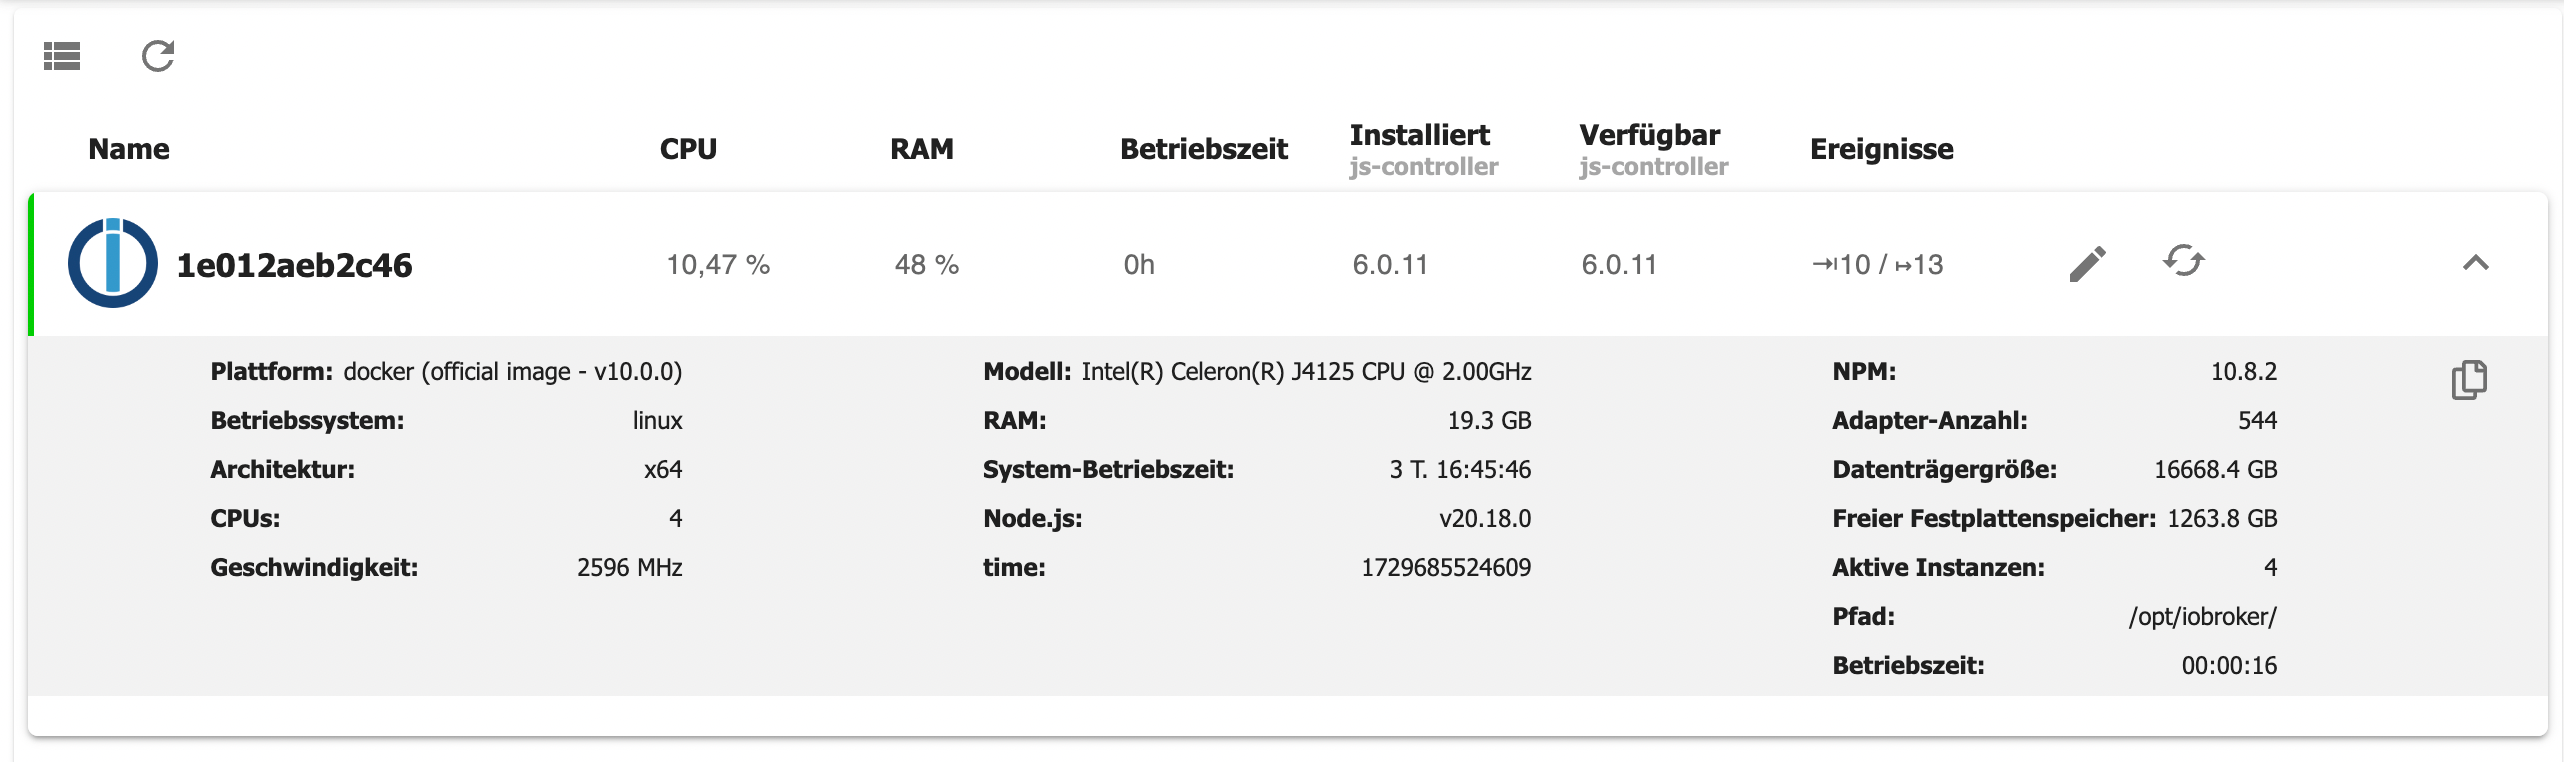2564x762 pixels.
Task: Restart host with circular arrows icon
Action: click(2184, 262)
